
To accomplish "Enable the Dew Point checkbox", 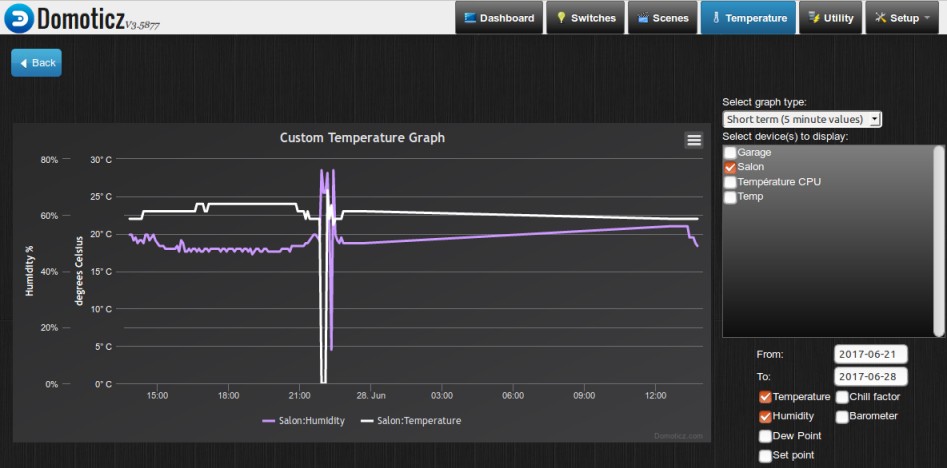I will click(x=765, y=436).
